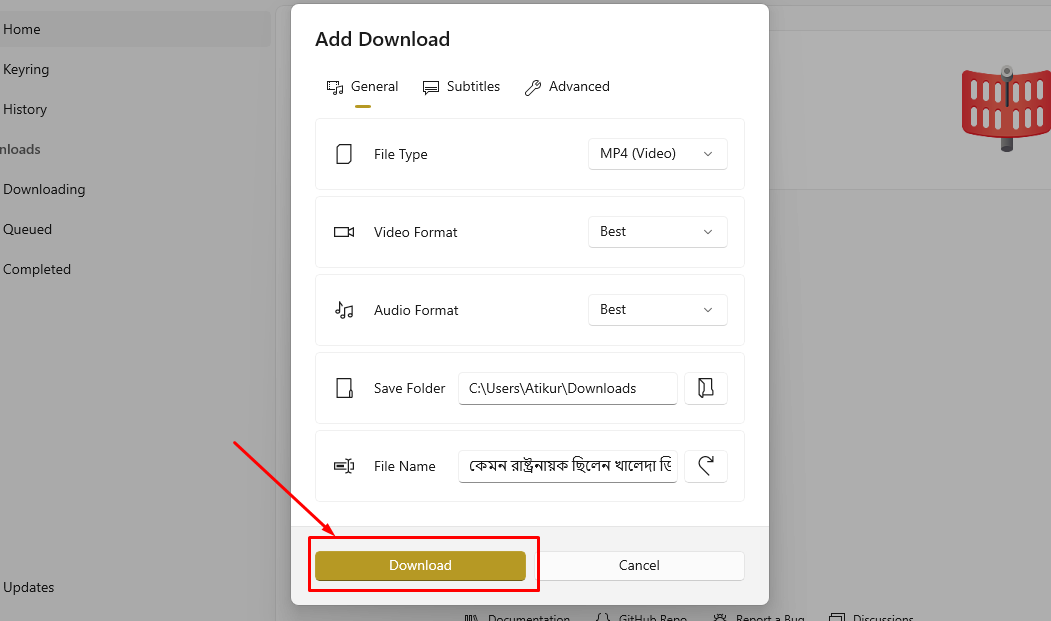Switch to the Subtitles tab

pyautogui.click(x=461, y=86)
